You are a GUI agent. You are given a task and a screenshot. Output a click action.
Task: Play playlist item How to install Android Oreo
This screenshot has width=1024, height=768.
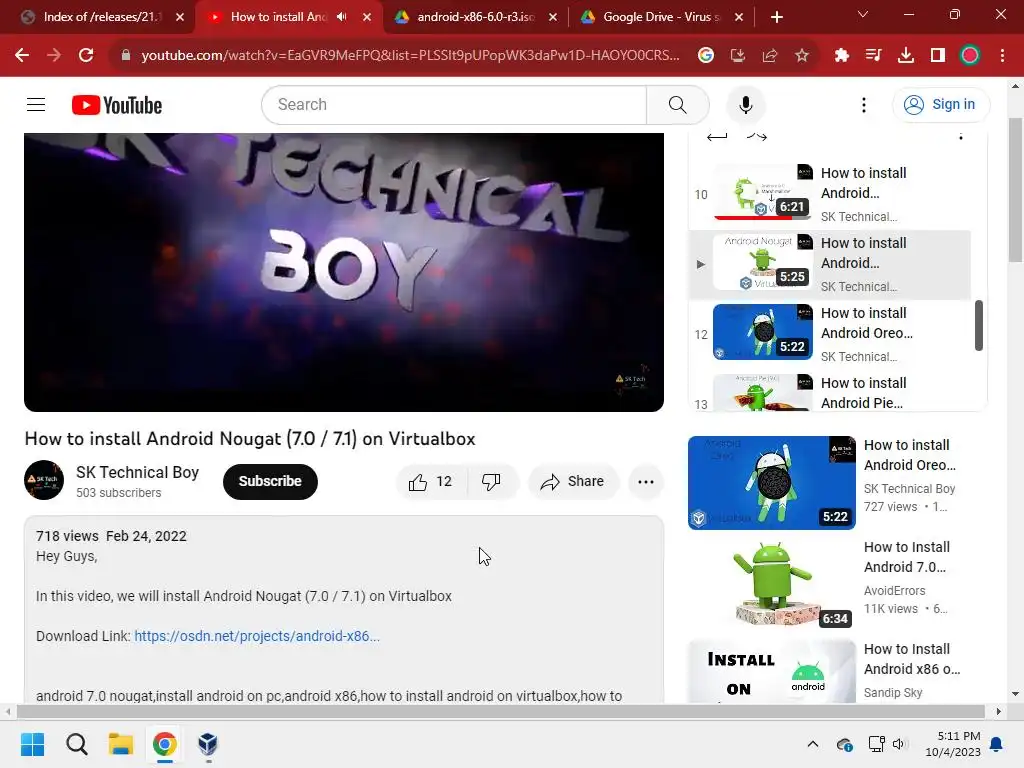[829, 334]
